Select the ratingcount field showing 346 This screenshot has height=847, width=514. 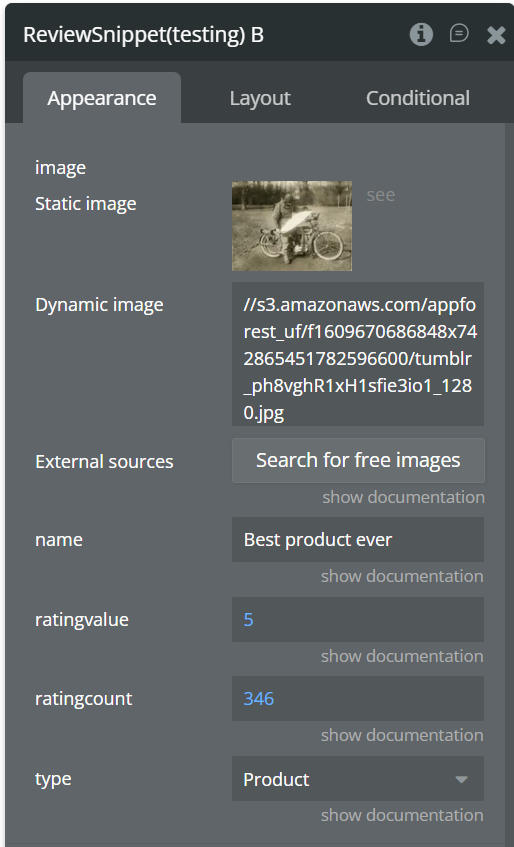[x=358, y=698]
